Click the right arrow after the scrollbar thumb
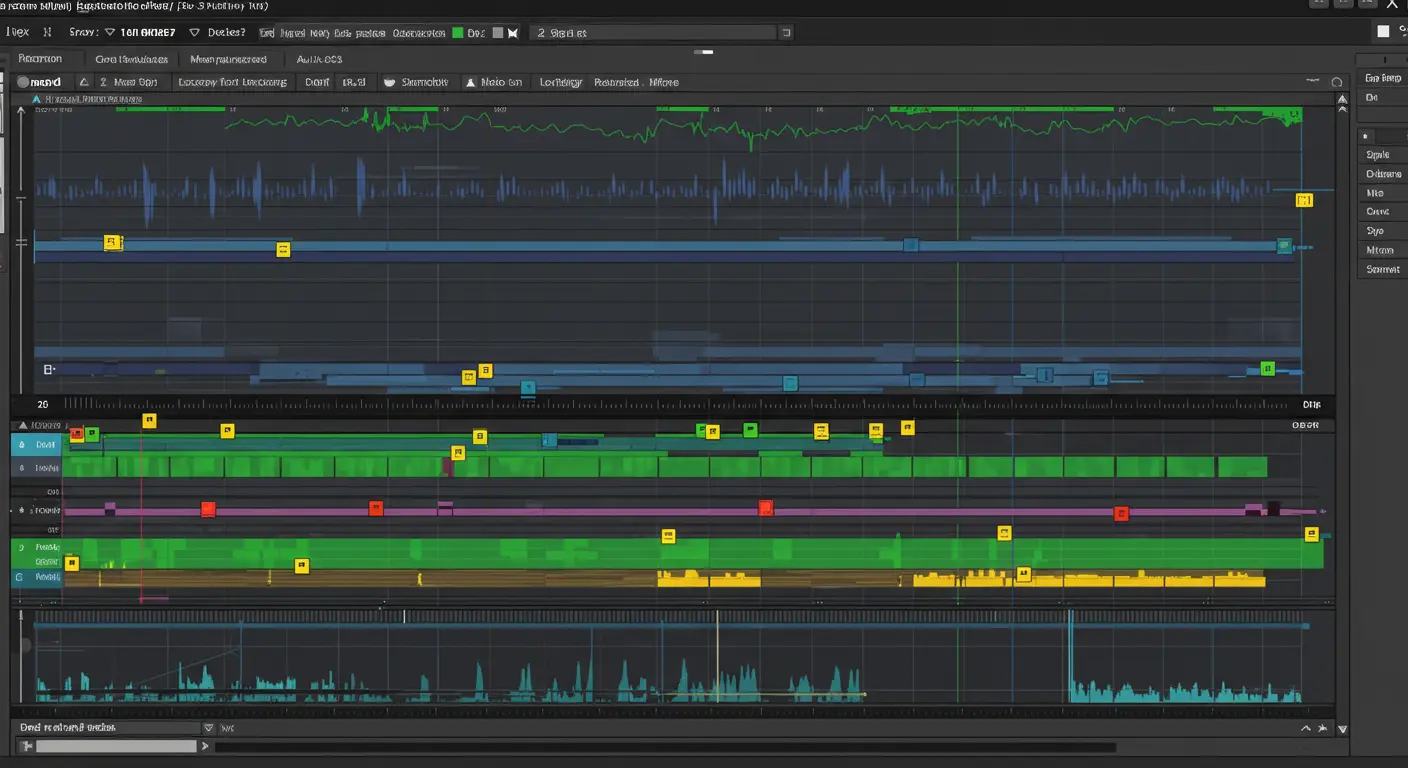Viewport: 1408px width, 768px height. click(x=205, y=746)
